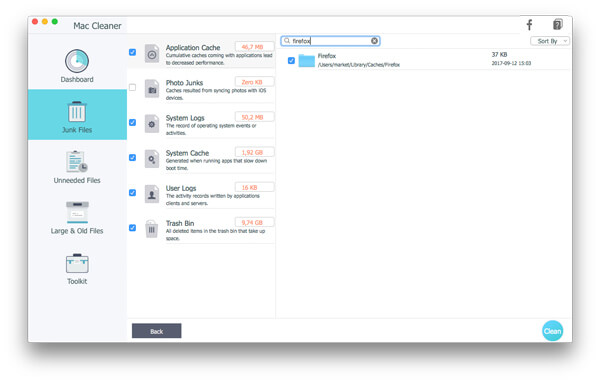Image resolution: width=600 pixels, height=382 pixels.
Task: Click the User Logs description text
Action: [x=212, y=199]
